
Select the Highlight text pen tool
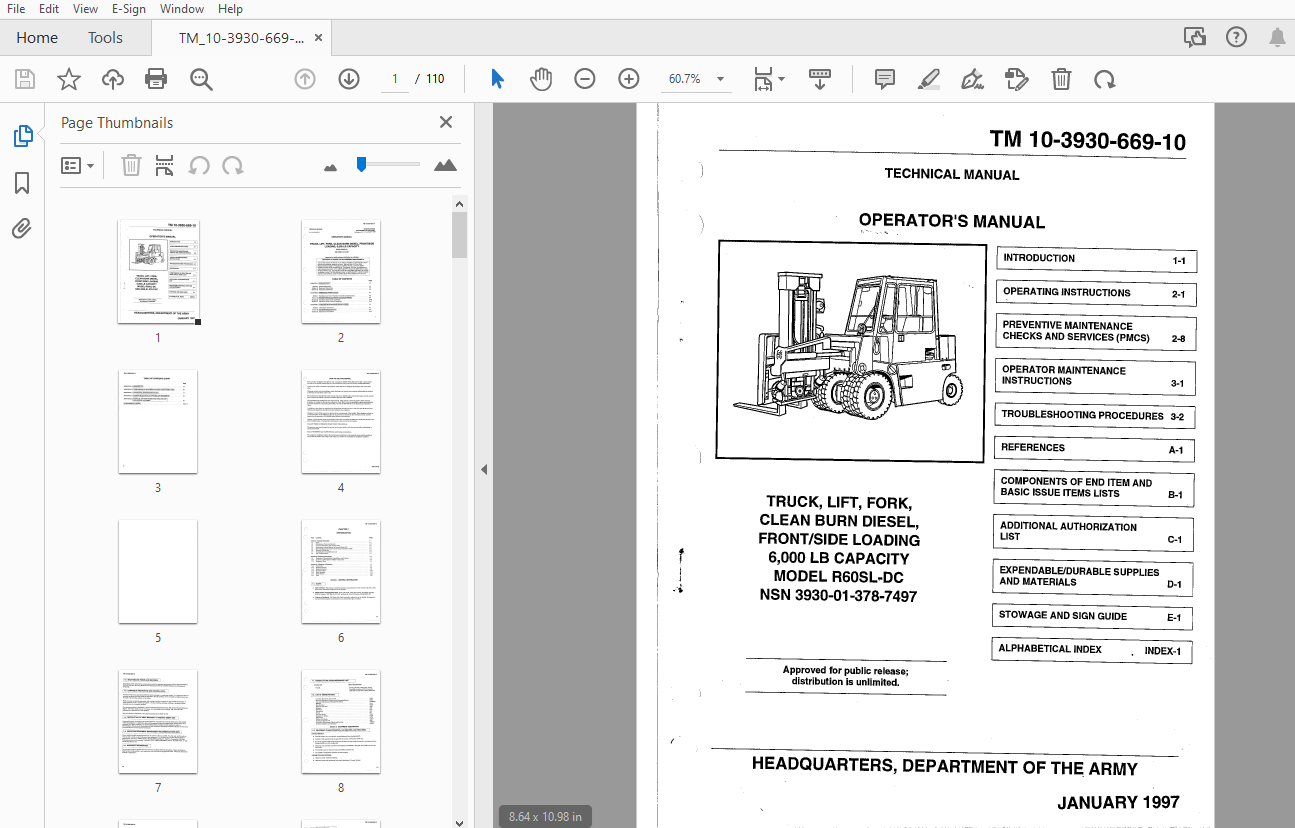pos(929,79)
